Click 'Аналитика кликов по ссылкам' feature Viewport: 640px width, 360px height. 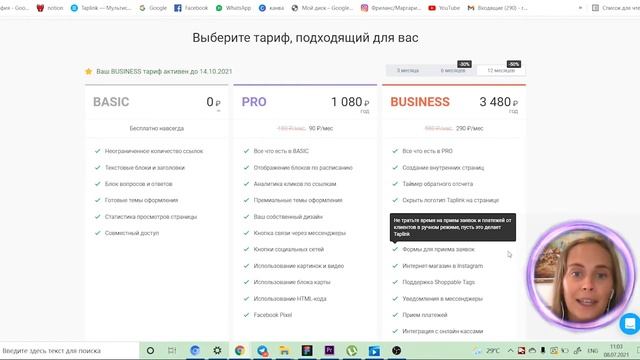(x=295, y=184)
